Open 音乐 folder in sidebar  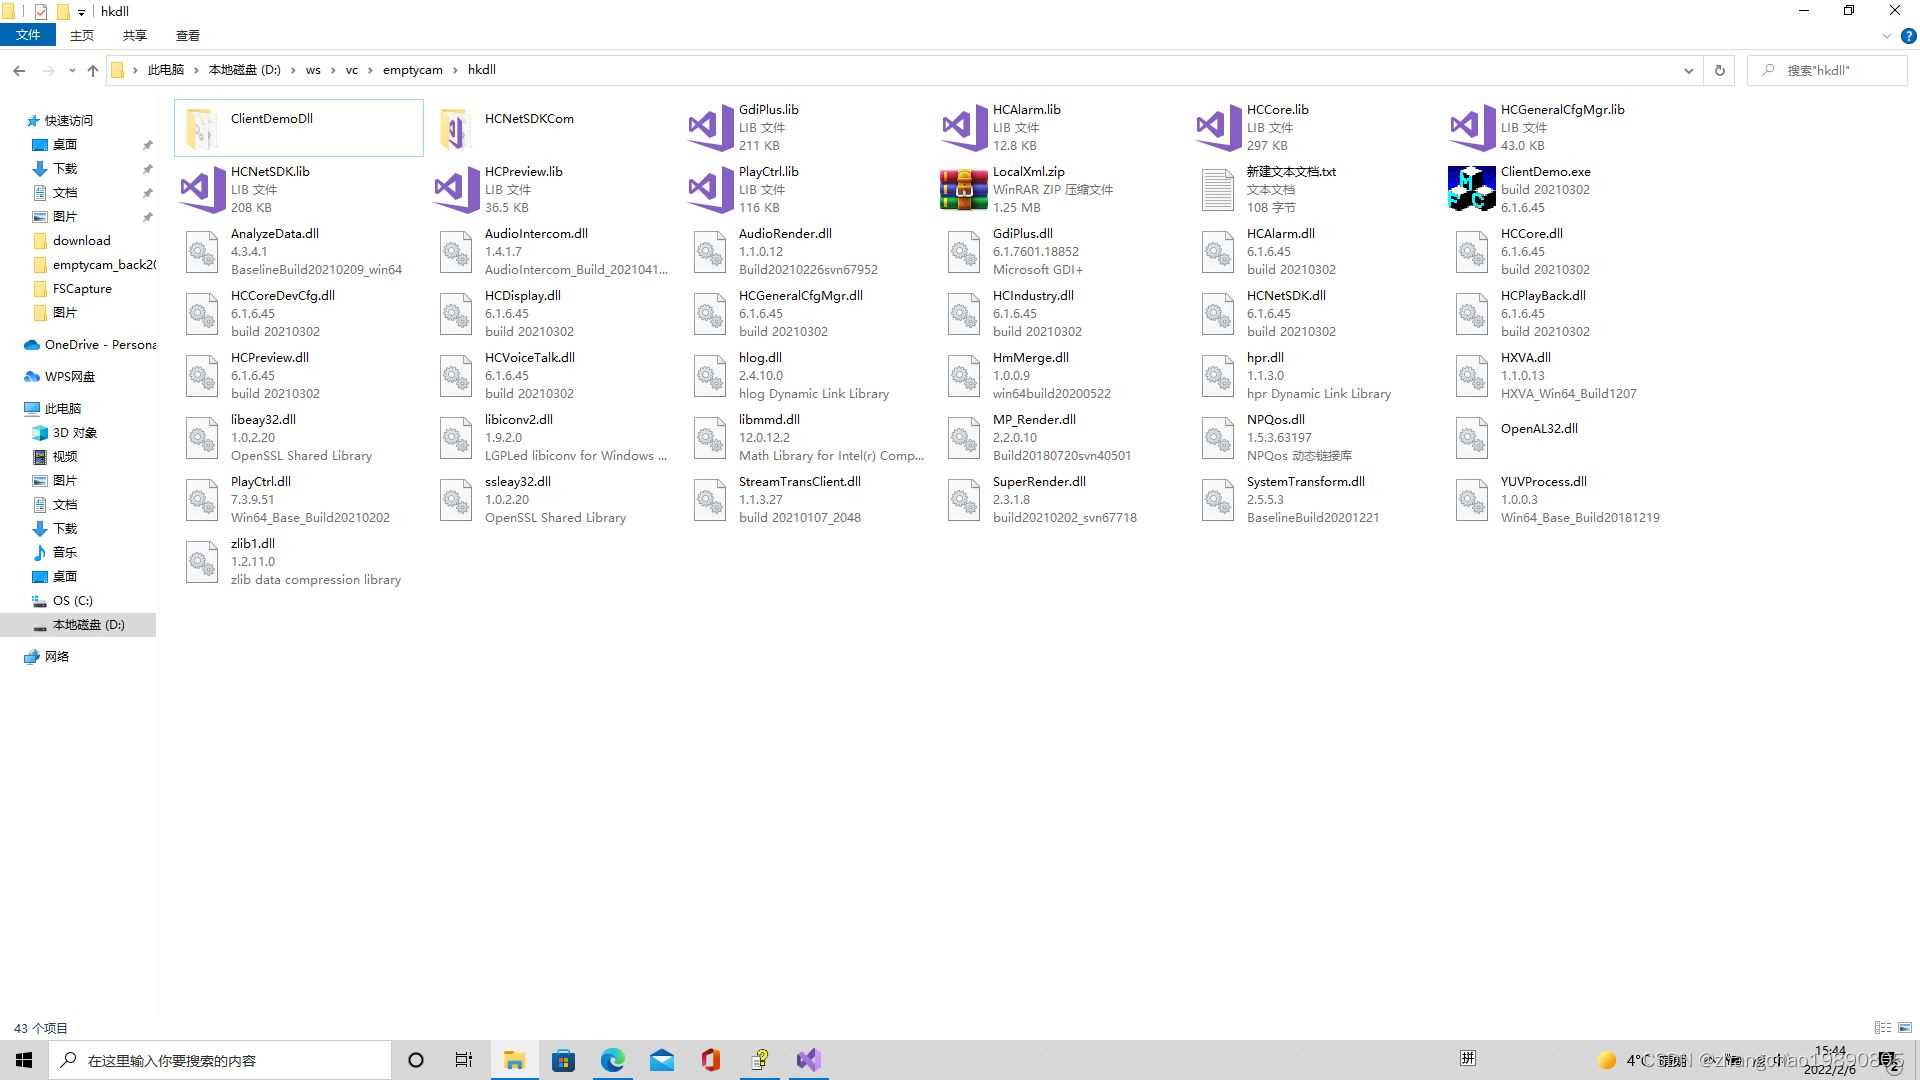coord(65,552)
